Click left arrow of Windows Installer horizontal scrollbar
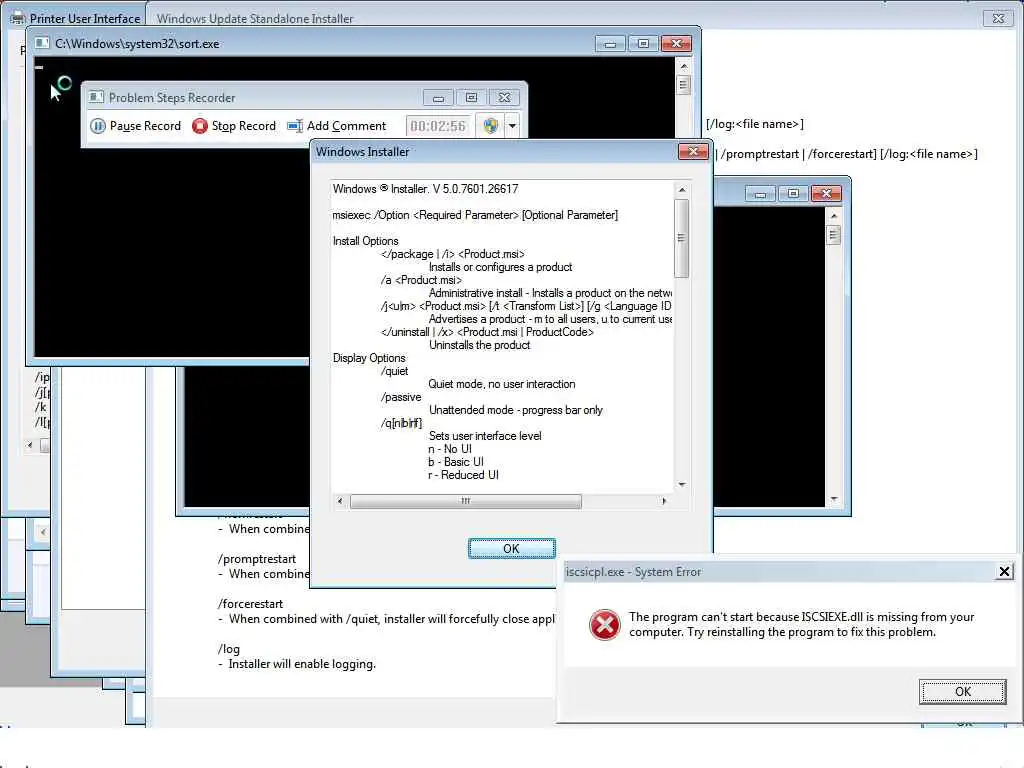1024x768 pixels. (x=340, y=501)
